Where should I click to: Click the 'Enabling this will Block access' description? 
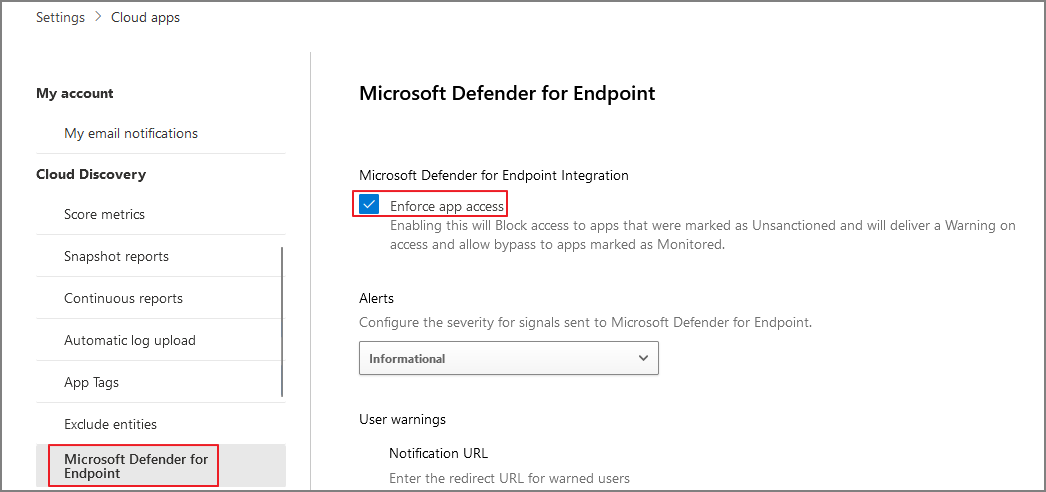point(702,235)
